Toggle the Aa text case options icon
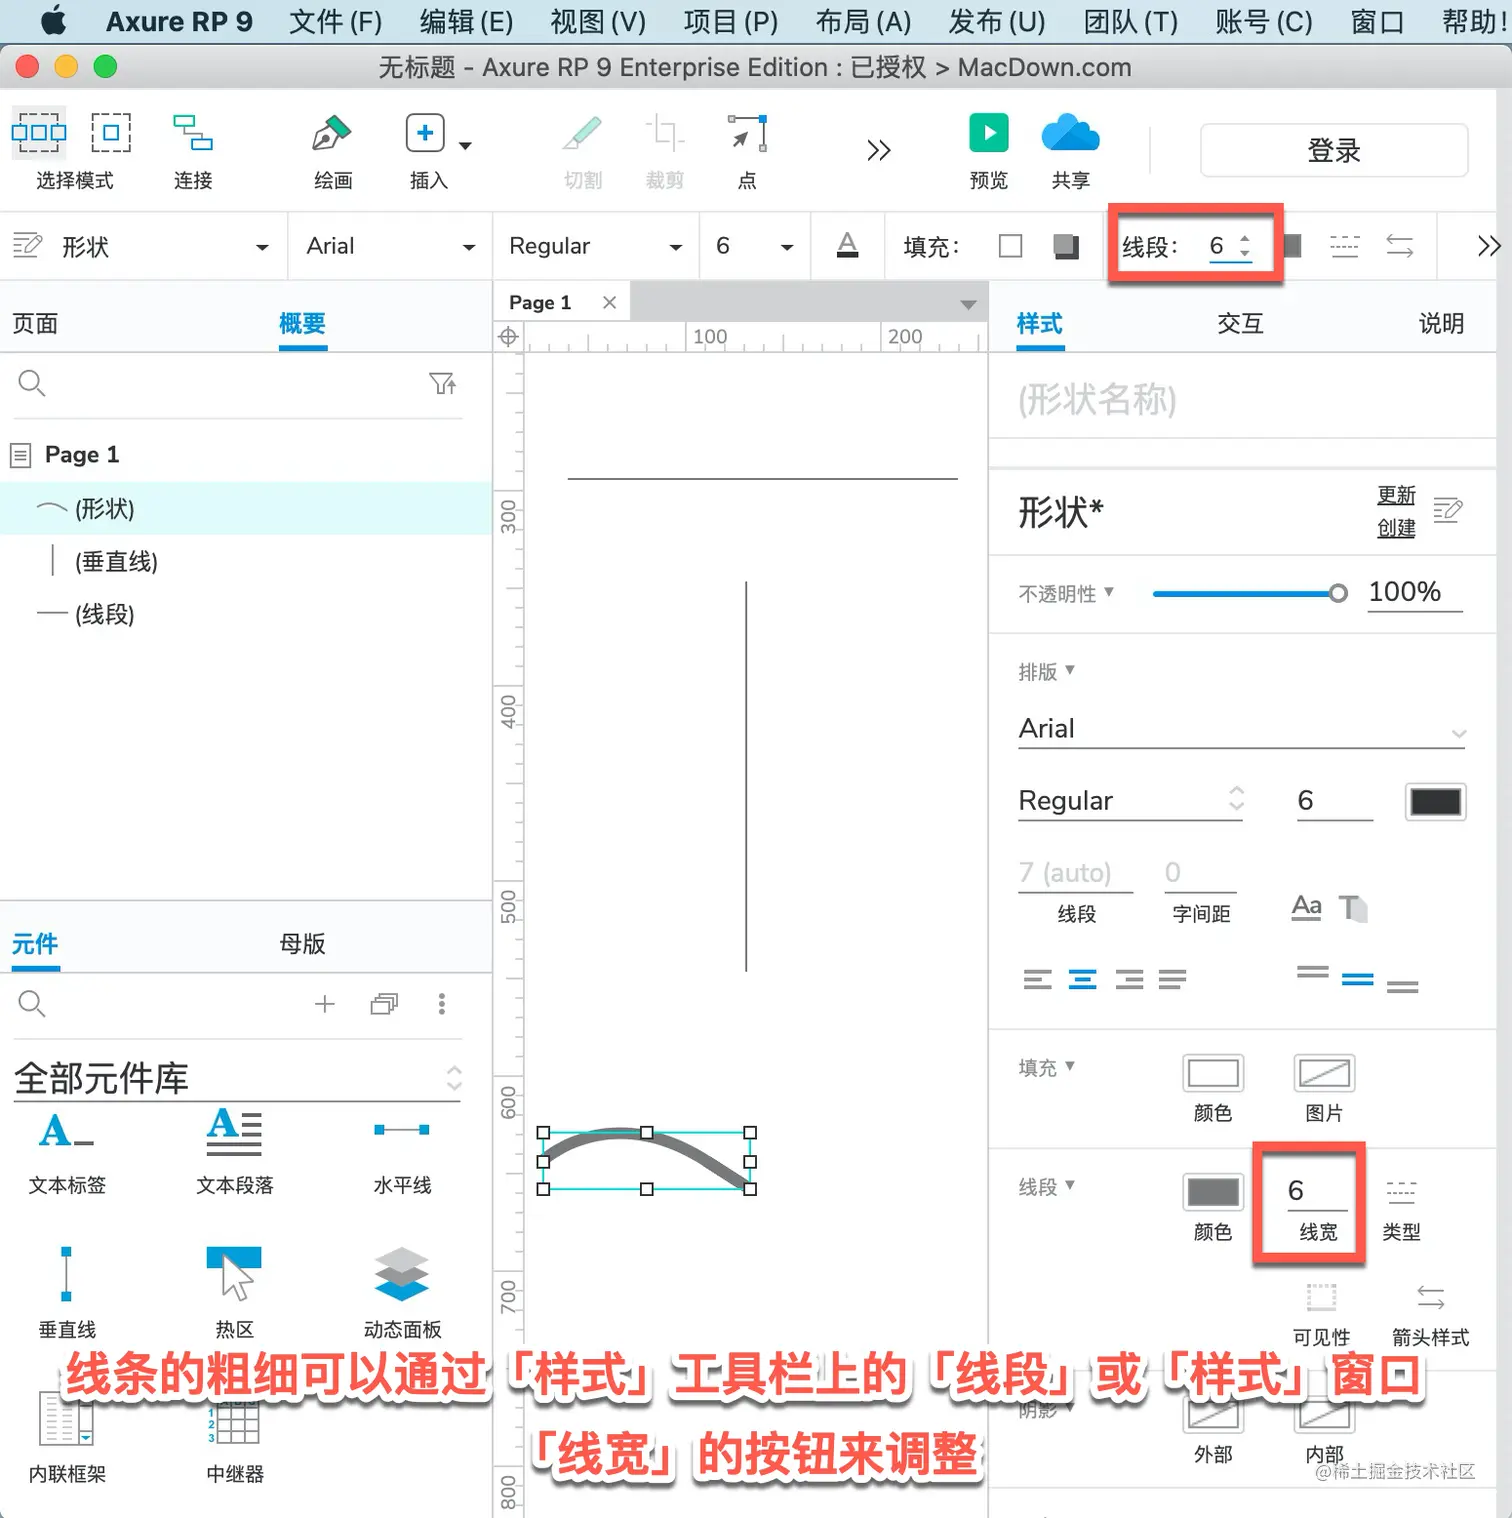The height and width of the screenshot is (1518, 1512). pos(1306,906)
